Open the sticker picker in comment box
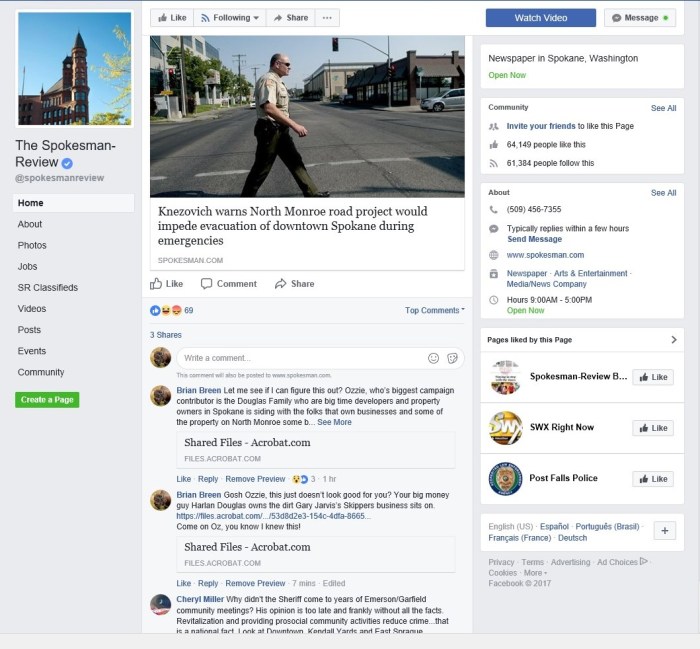 [452, 358]
